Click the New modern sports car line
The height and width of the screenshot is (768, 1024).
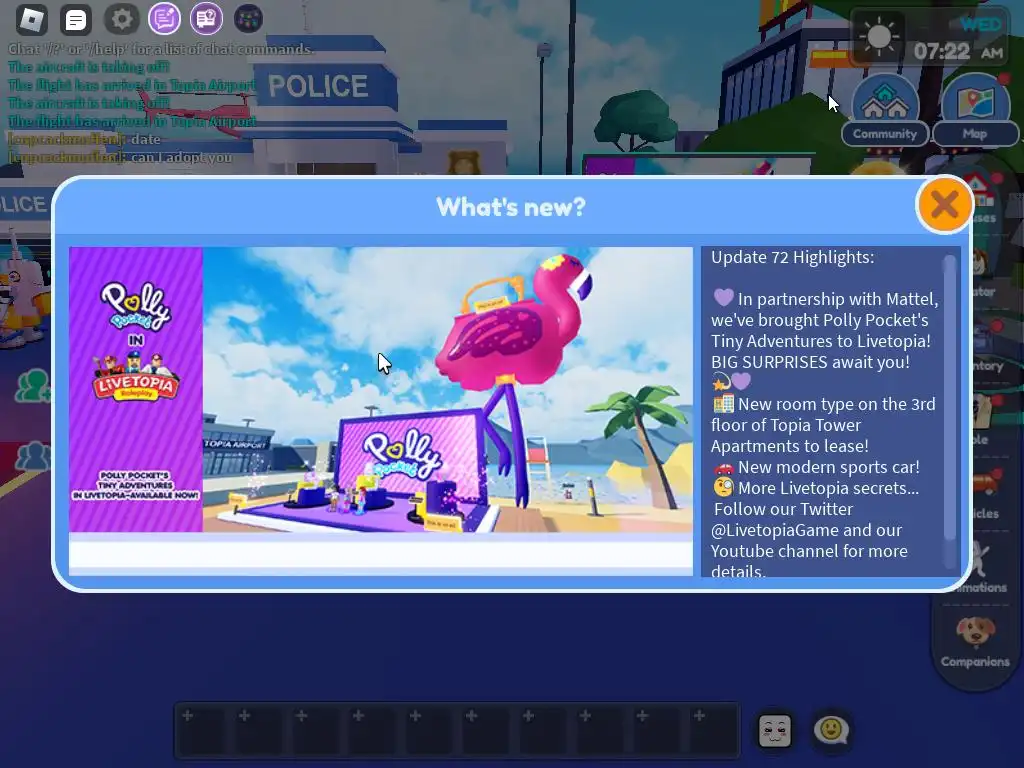(x=816, y=468)
